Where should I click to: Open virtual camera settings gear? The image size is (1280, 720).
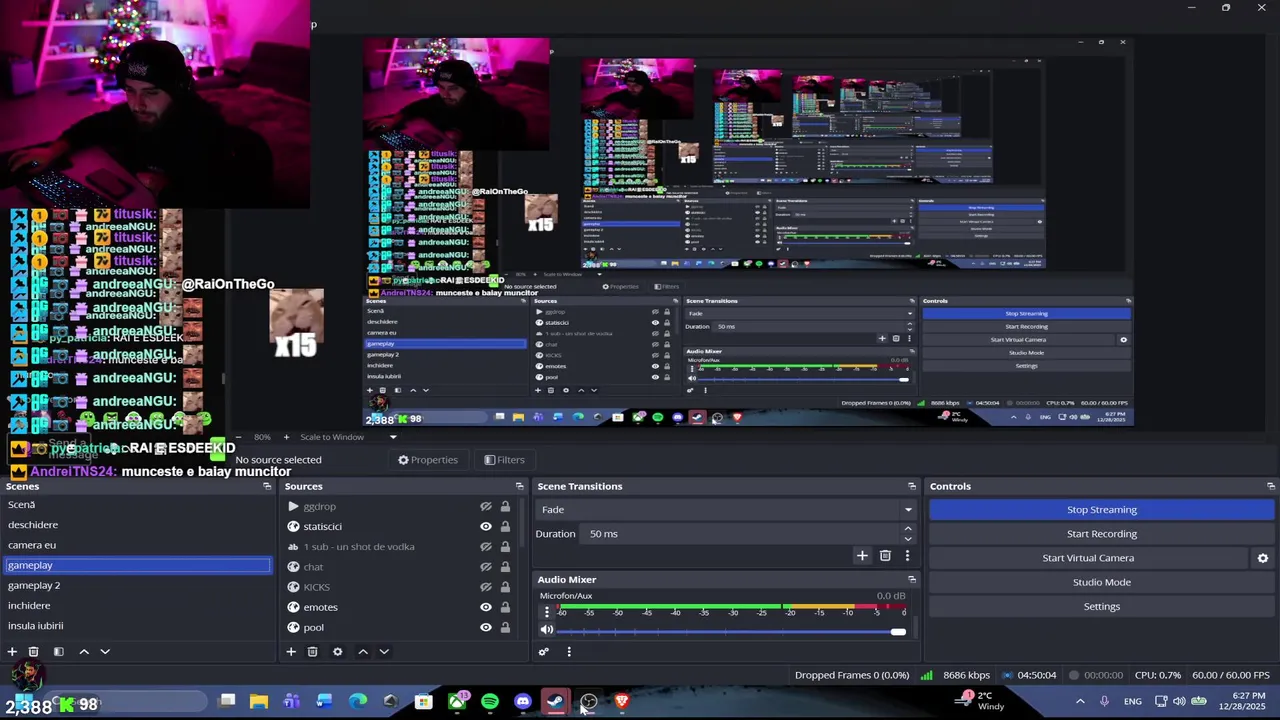[1262, 558]
